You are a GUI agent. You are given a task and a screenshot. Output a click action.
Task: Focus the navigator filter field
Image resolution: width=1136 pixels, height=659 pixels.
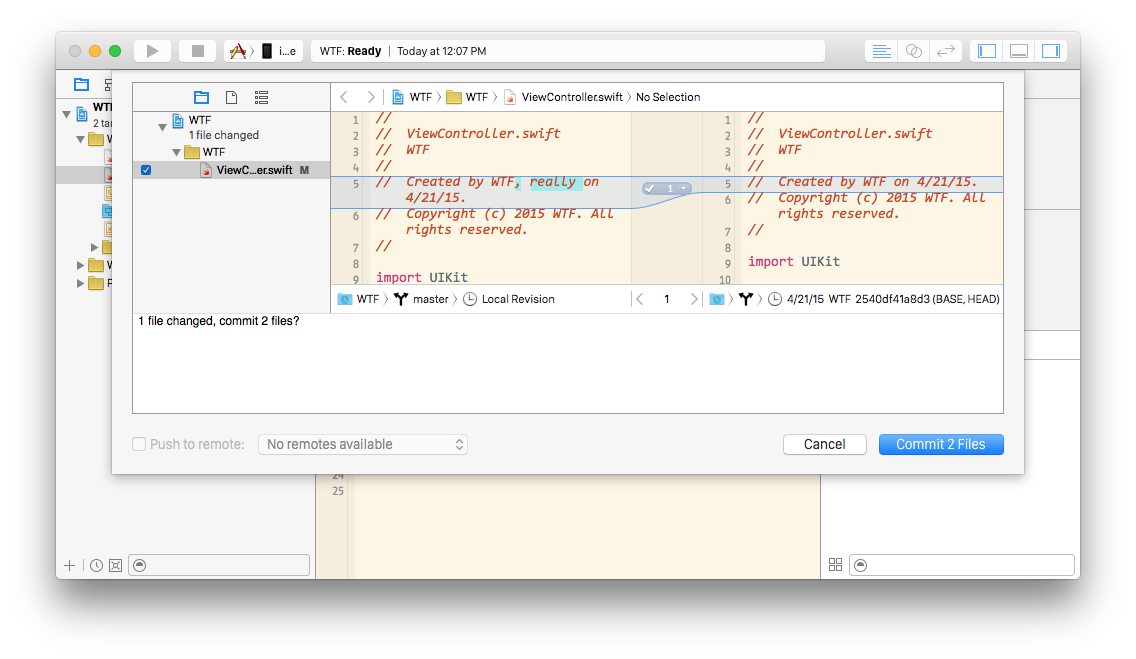click(x=220, y=566)
